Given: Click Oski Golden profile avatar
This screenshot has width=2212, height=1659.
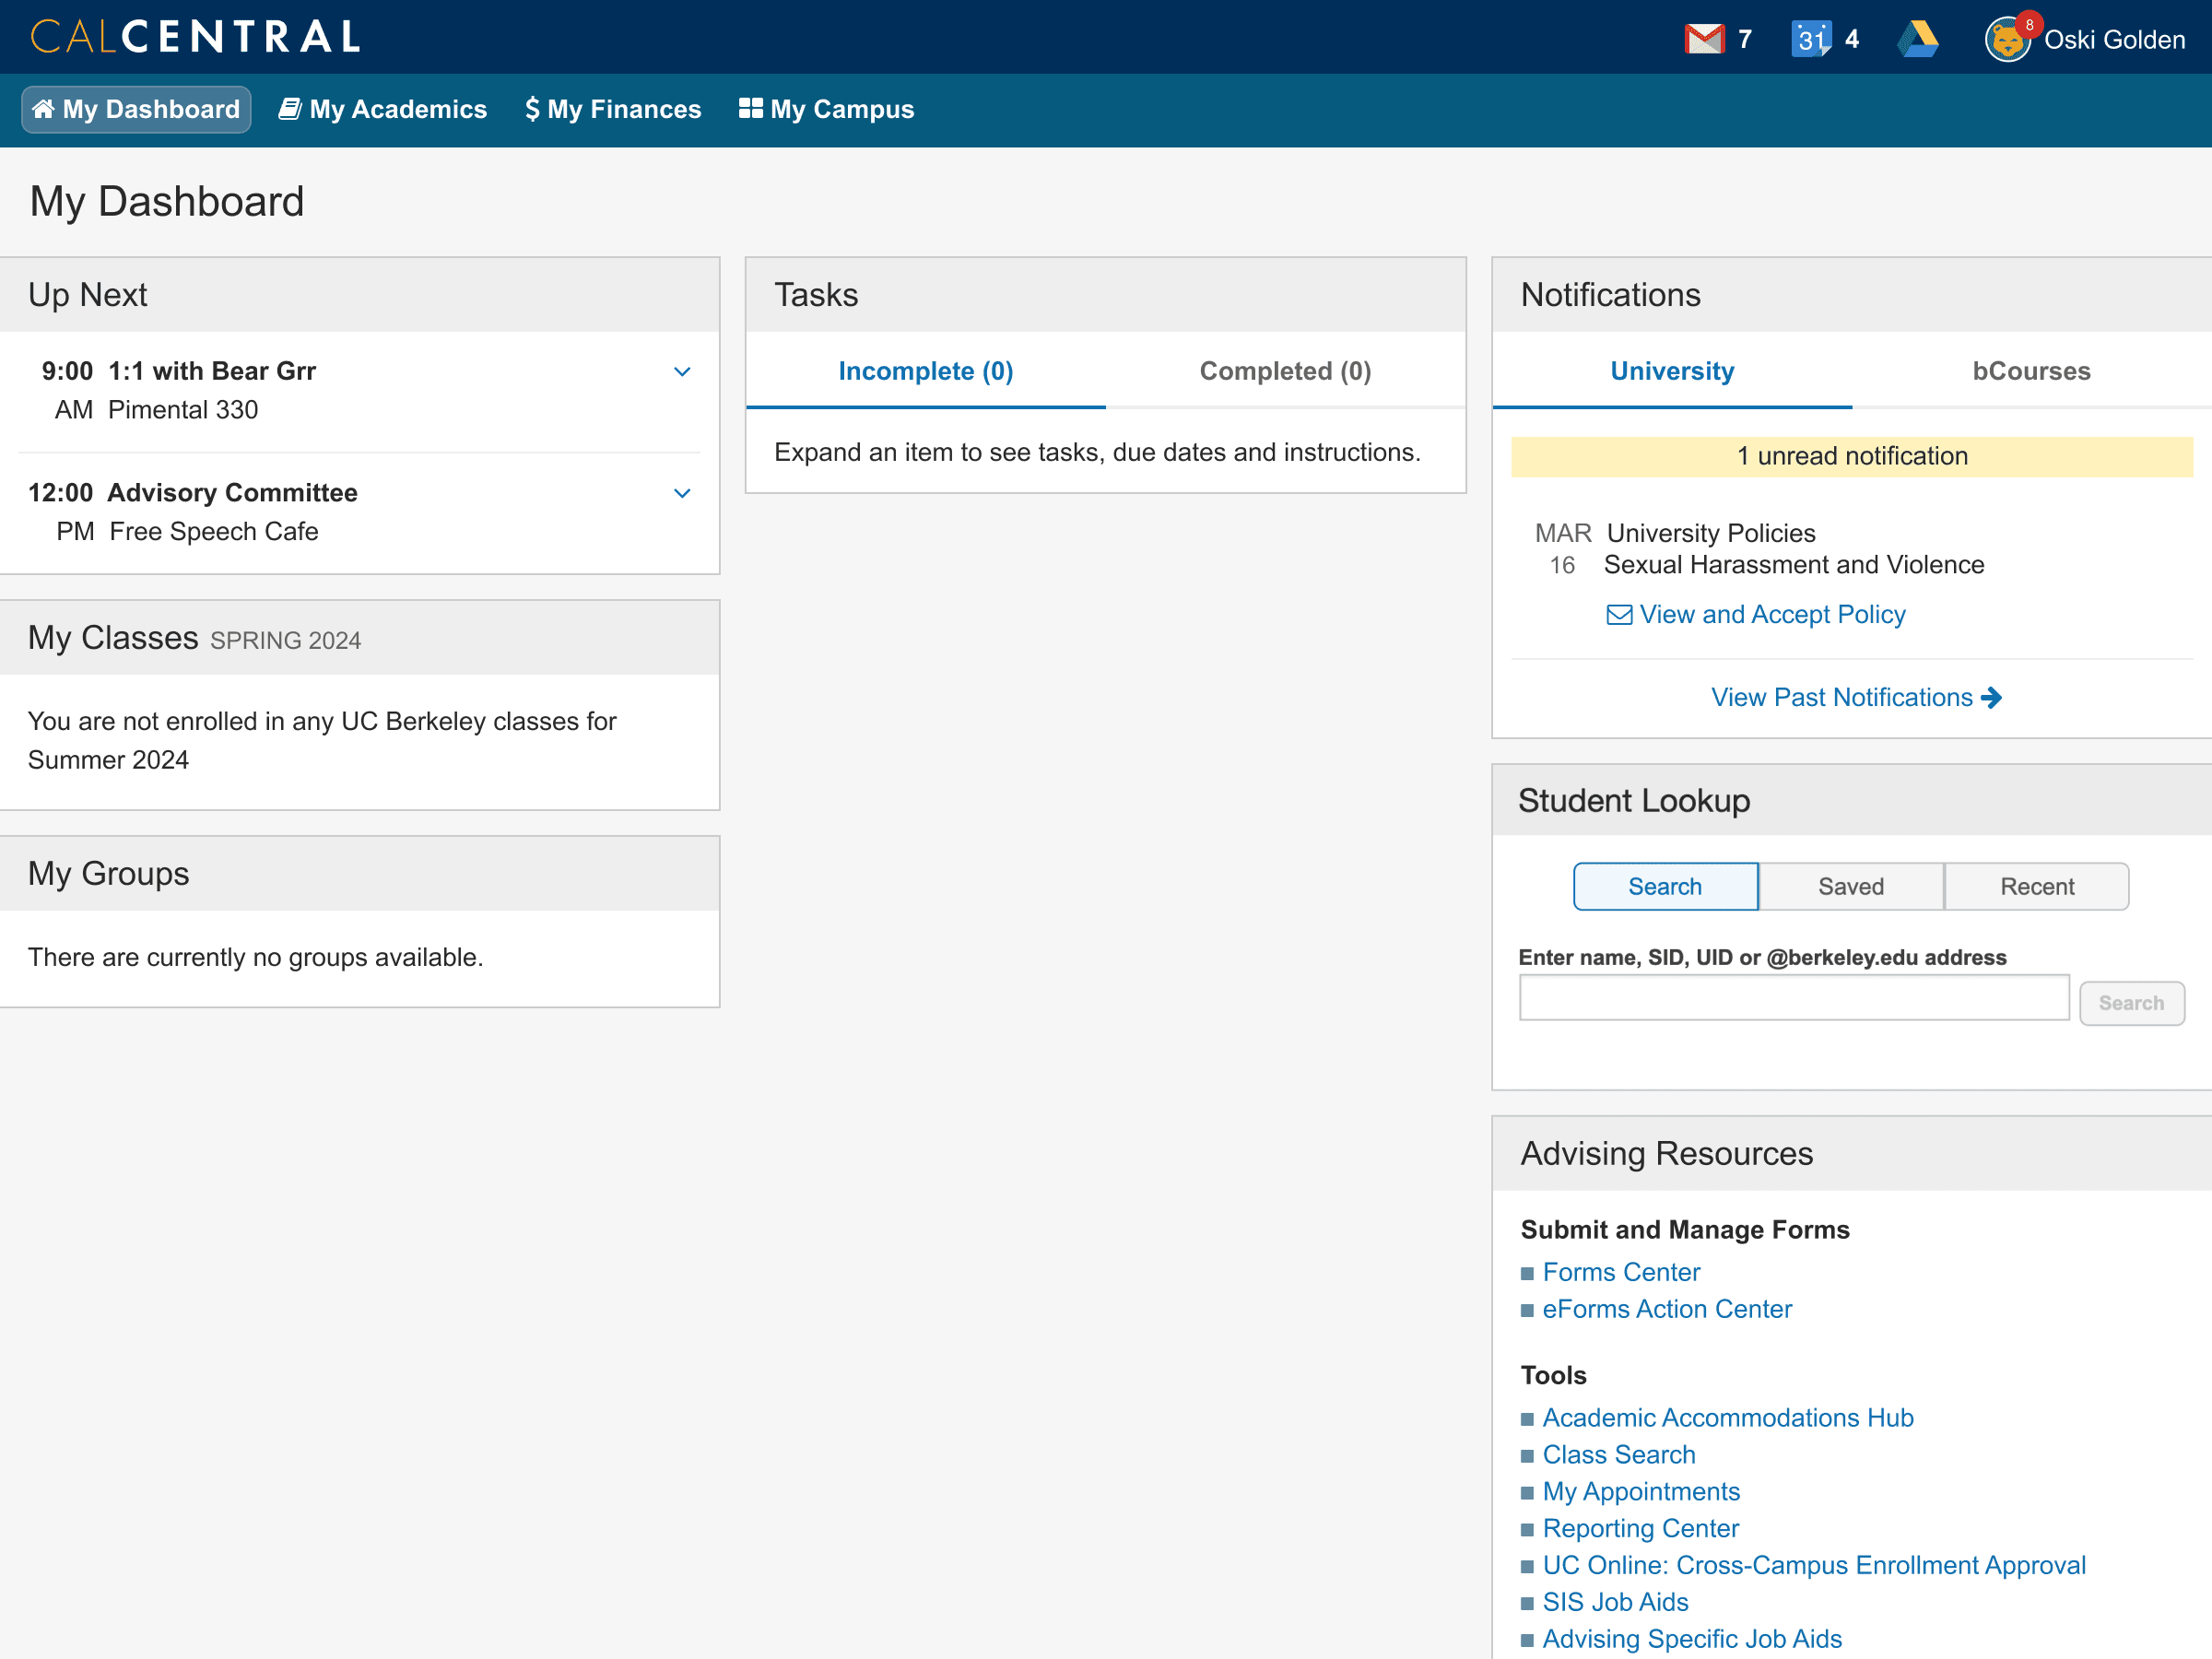Looking at the screenshot, I should (x=2007, y=40).
